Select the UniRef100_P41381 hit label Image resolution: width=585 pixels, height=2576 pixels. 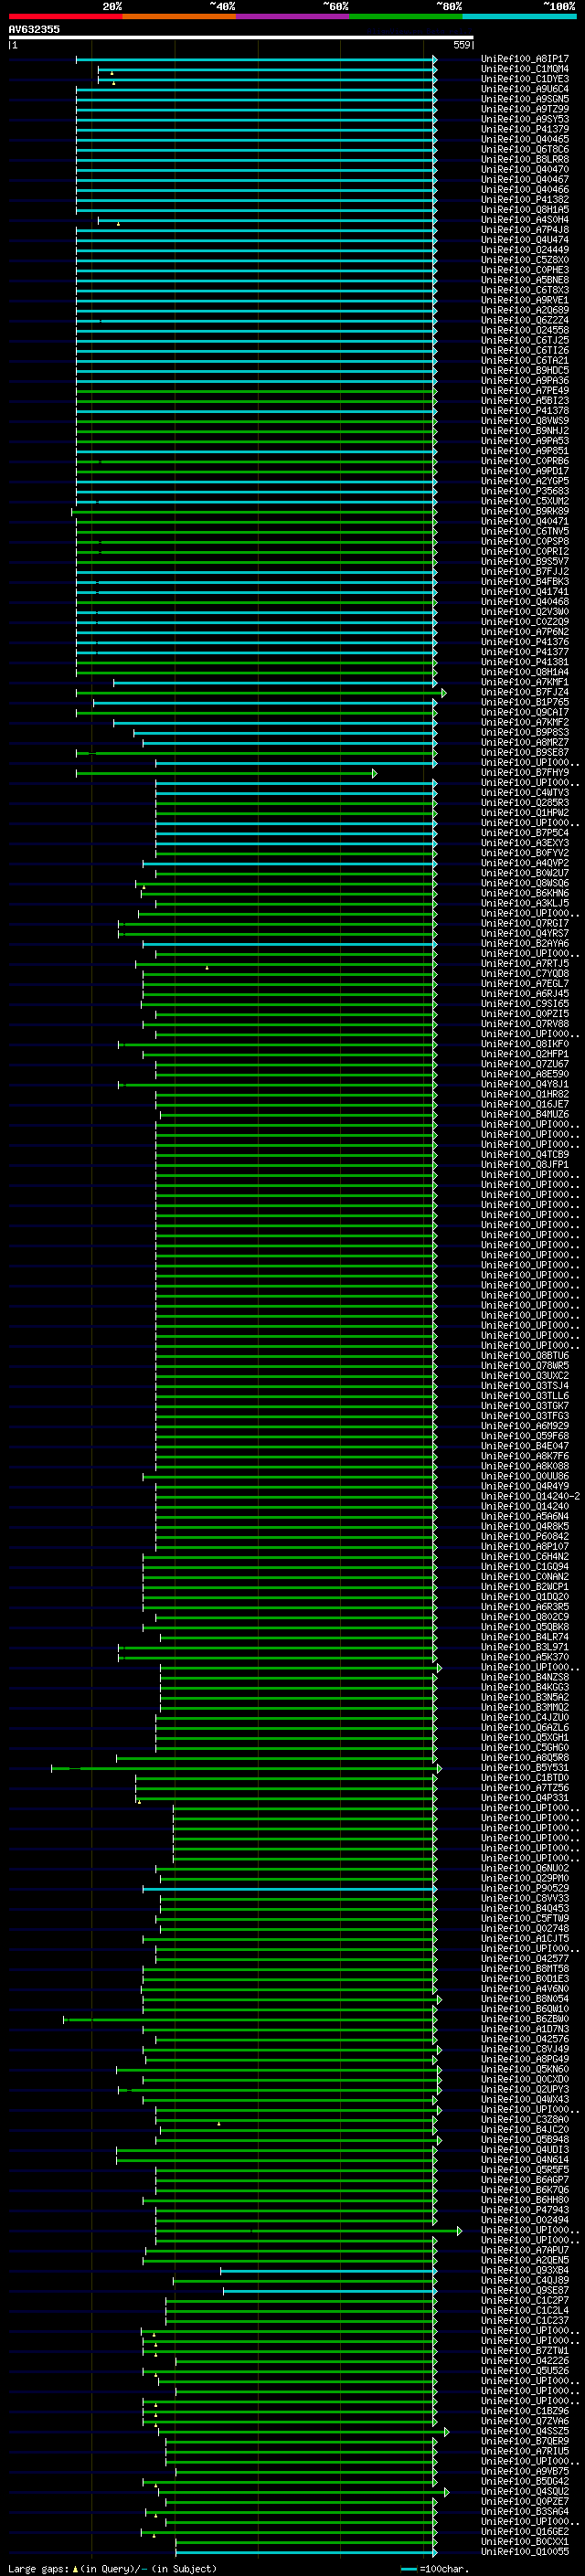tap(525, 662)
